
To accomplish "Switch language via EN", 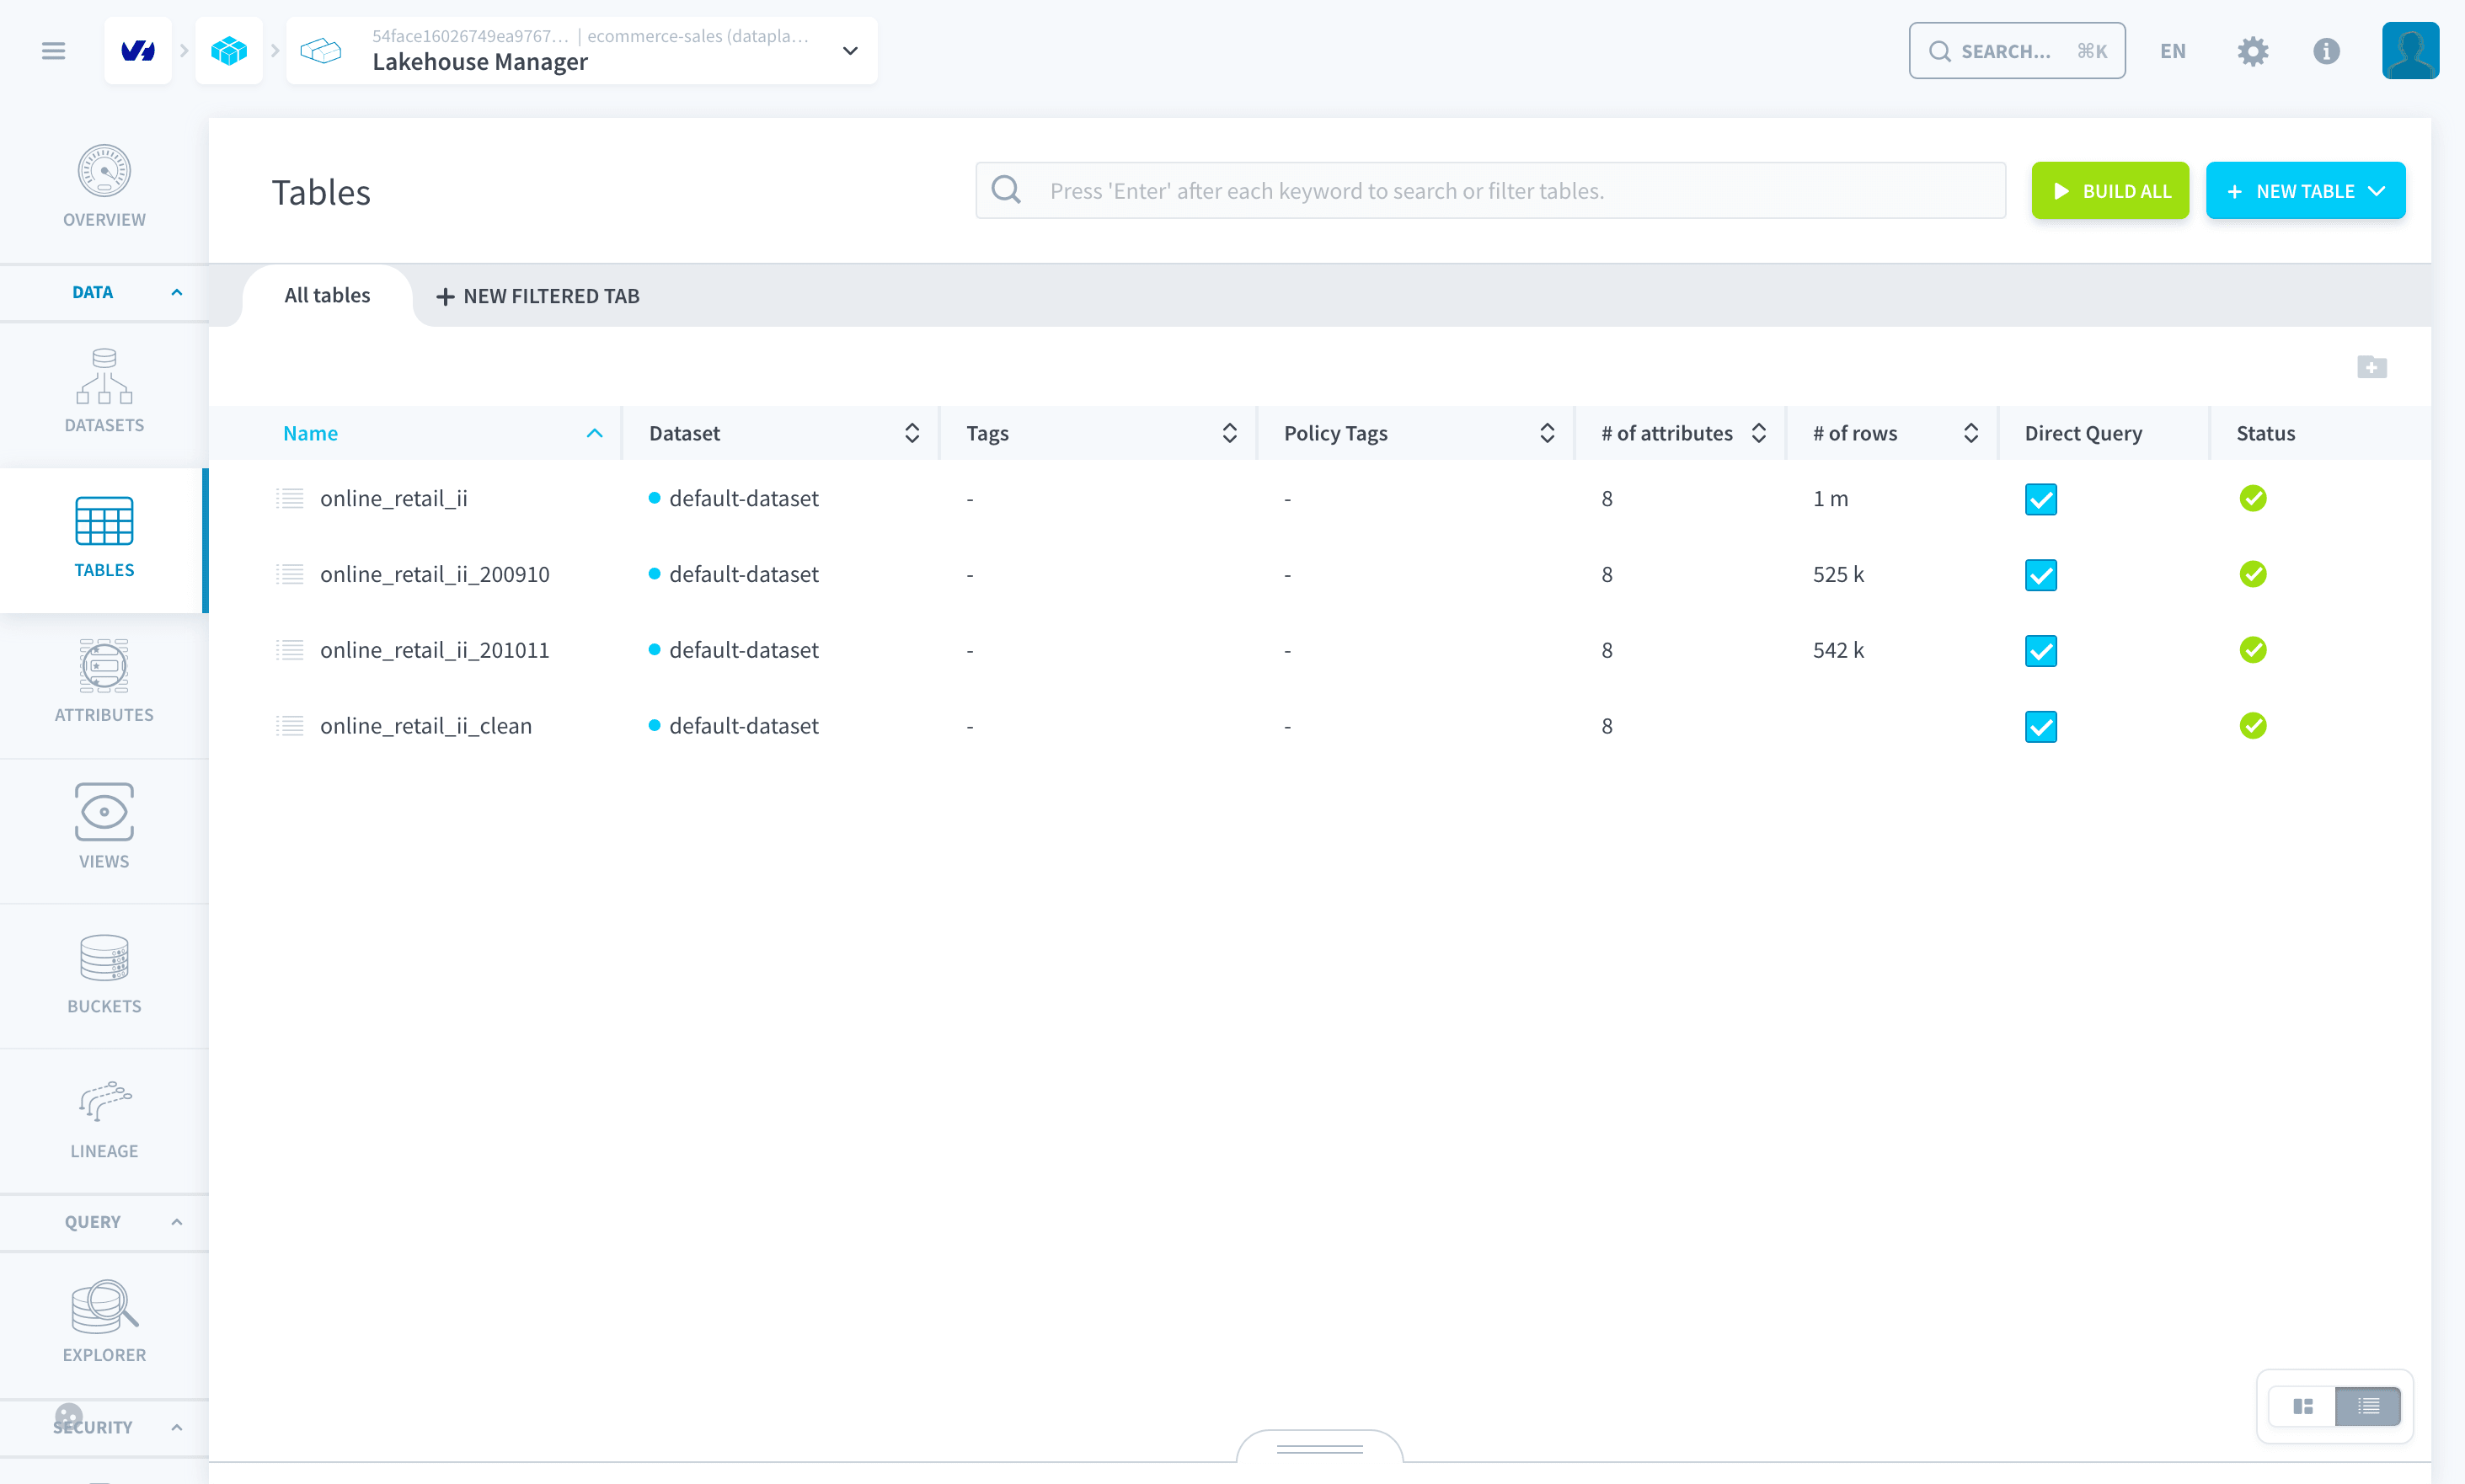I will pyautogui.click(x=2172, y=51).
